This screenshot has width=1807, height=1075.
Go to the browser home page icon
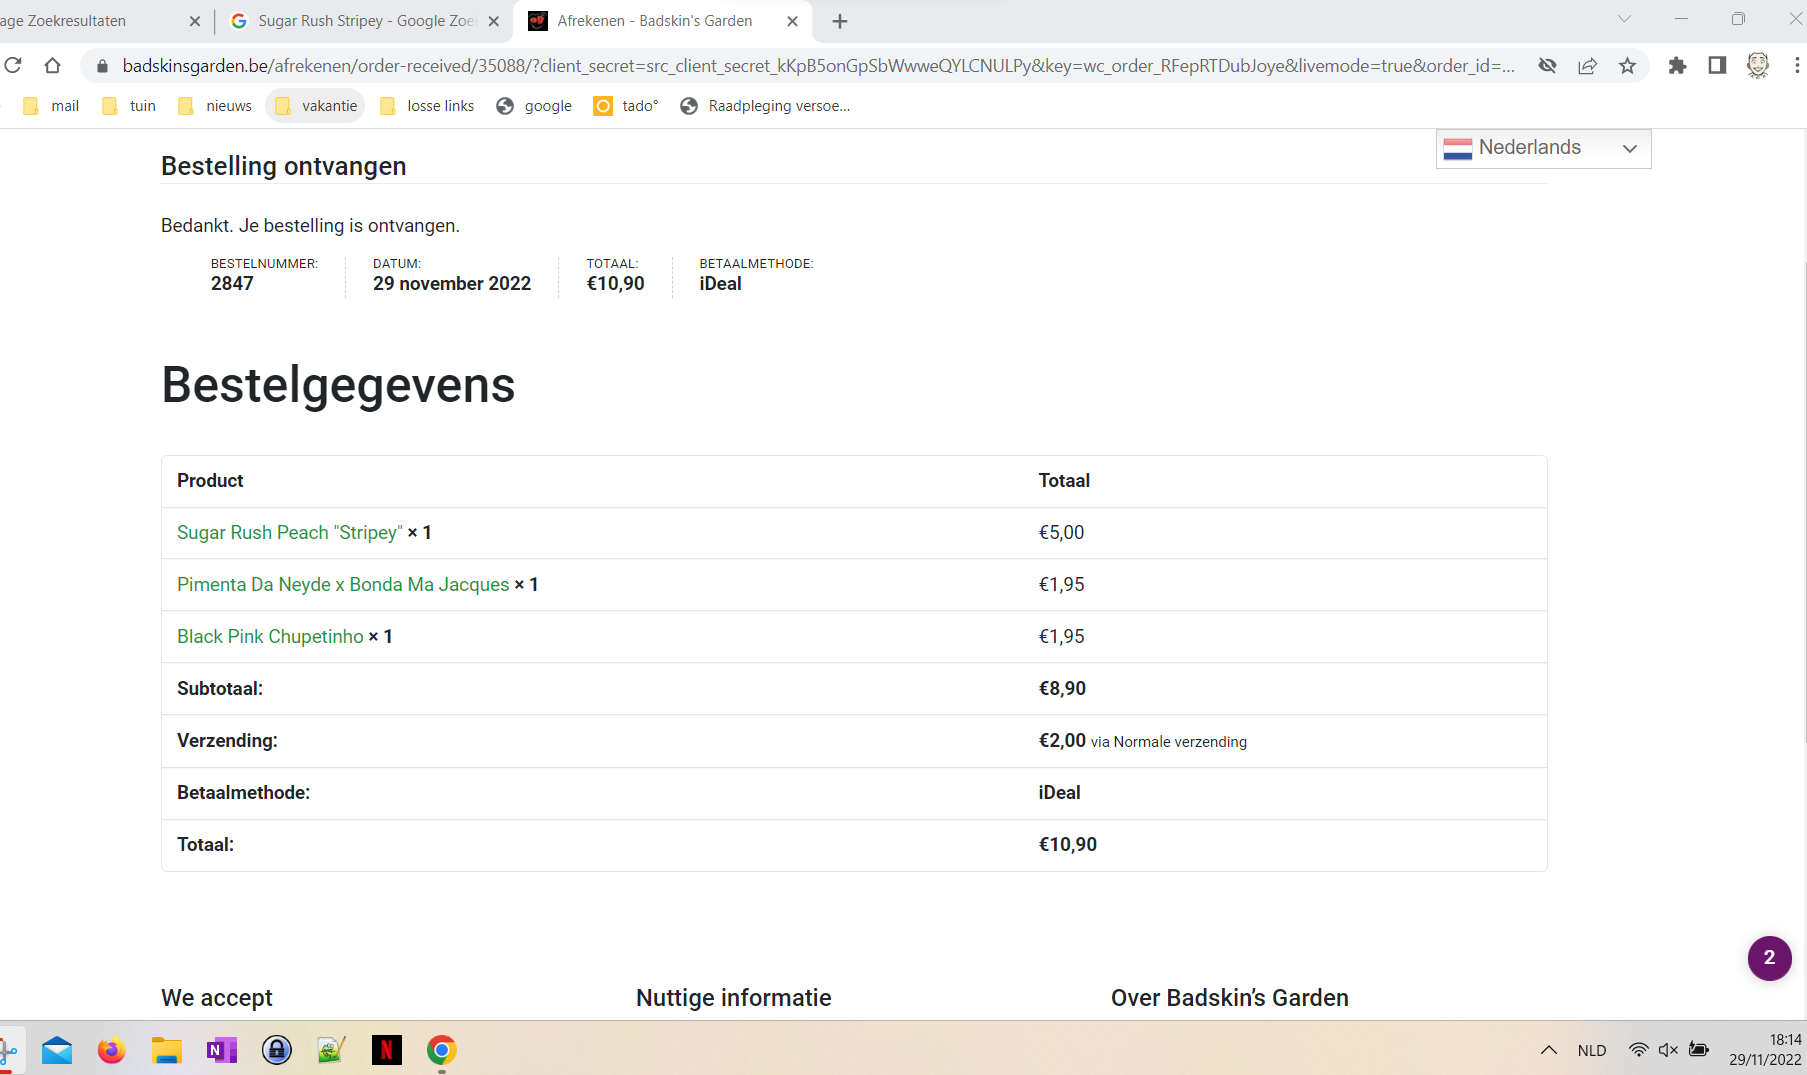53,65
